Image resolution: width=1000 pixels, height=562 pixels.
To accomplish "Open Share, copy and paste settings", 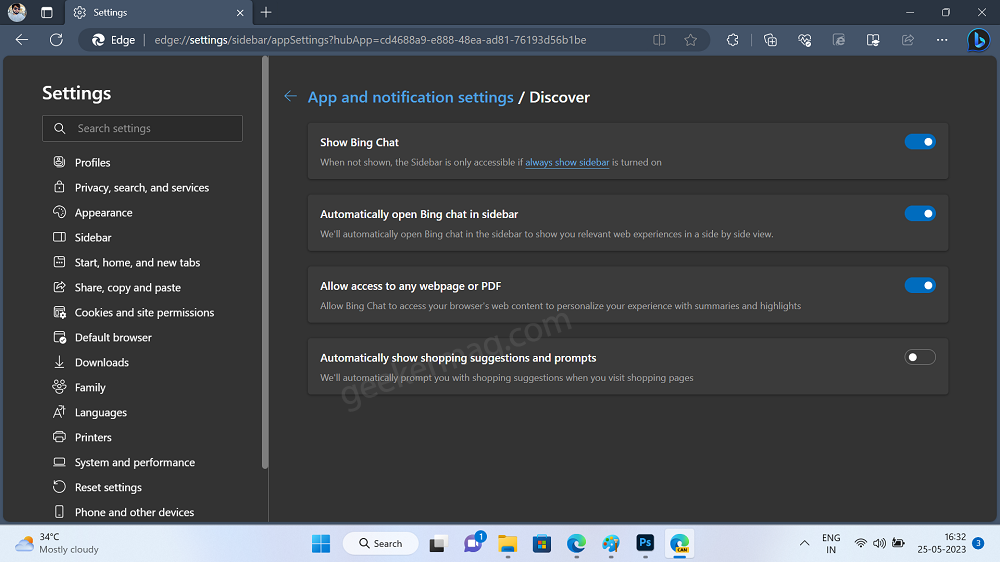I will 128,287.
